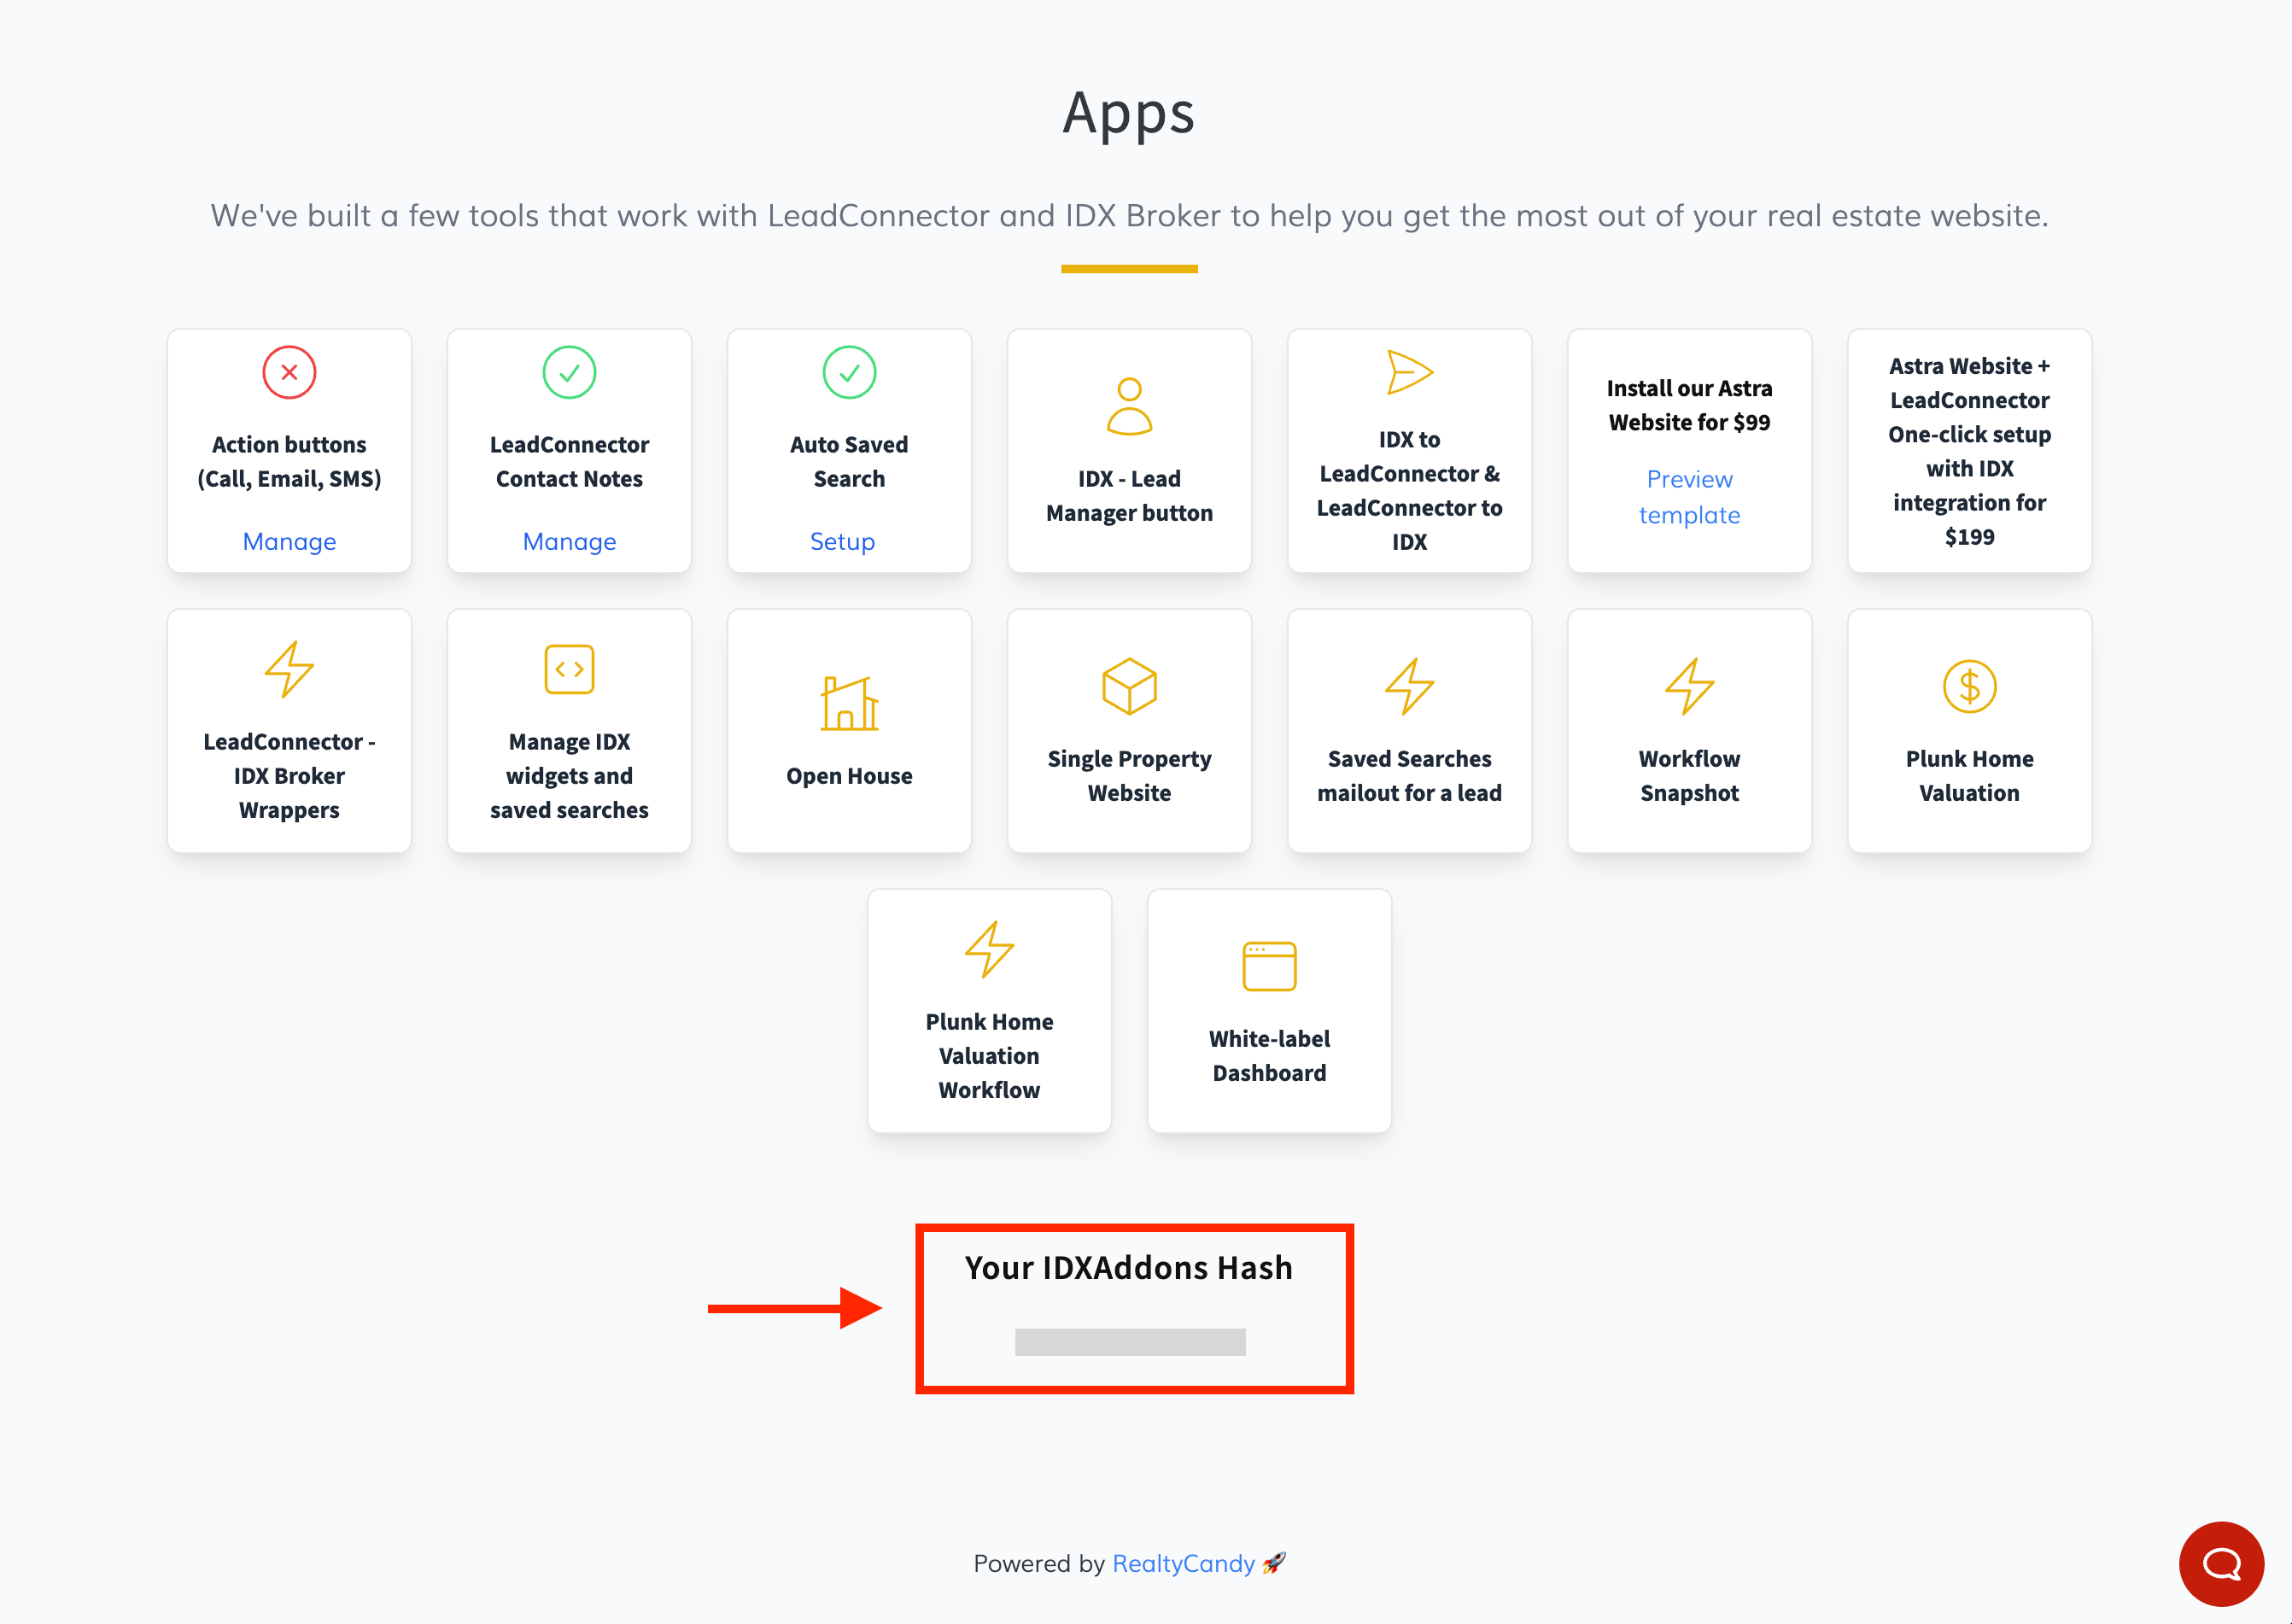
Task: Click the greyed IDXAddons hash value field
Action: tap(1130, 1342)
